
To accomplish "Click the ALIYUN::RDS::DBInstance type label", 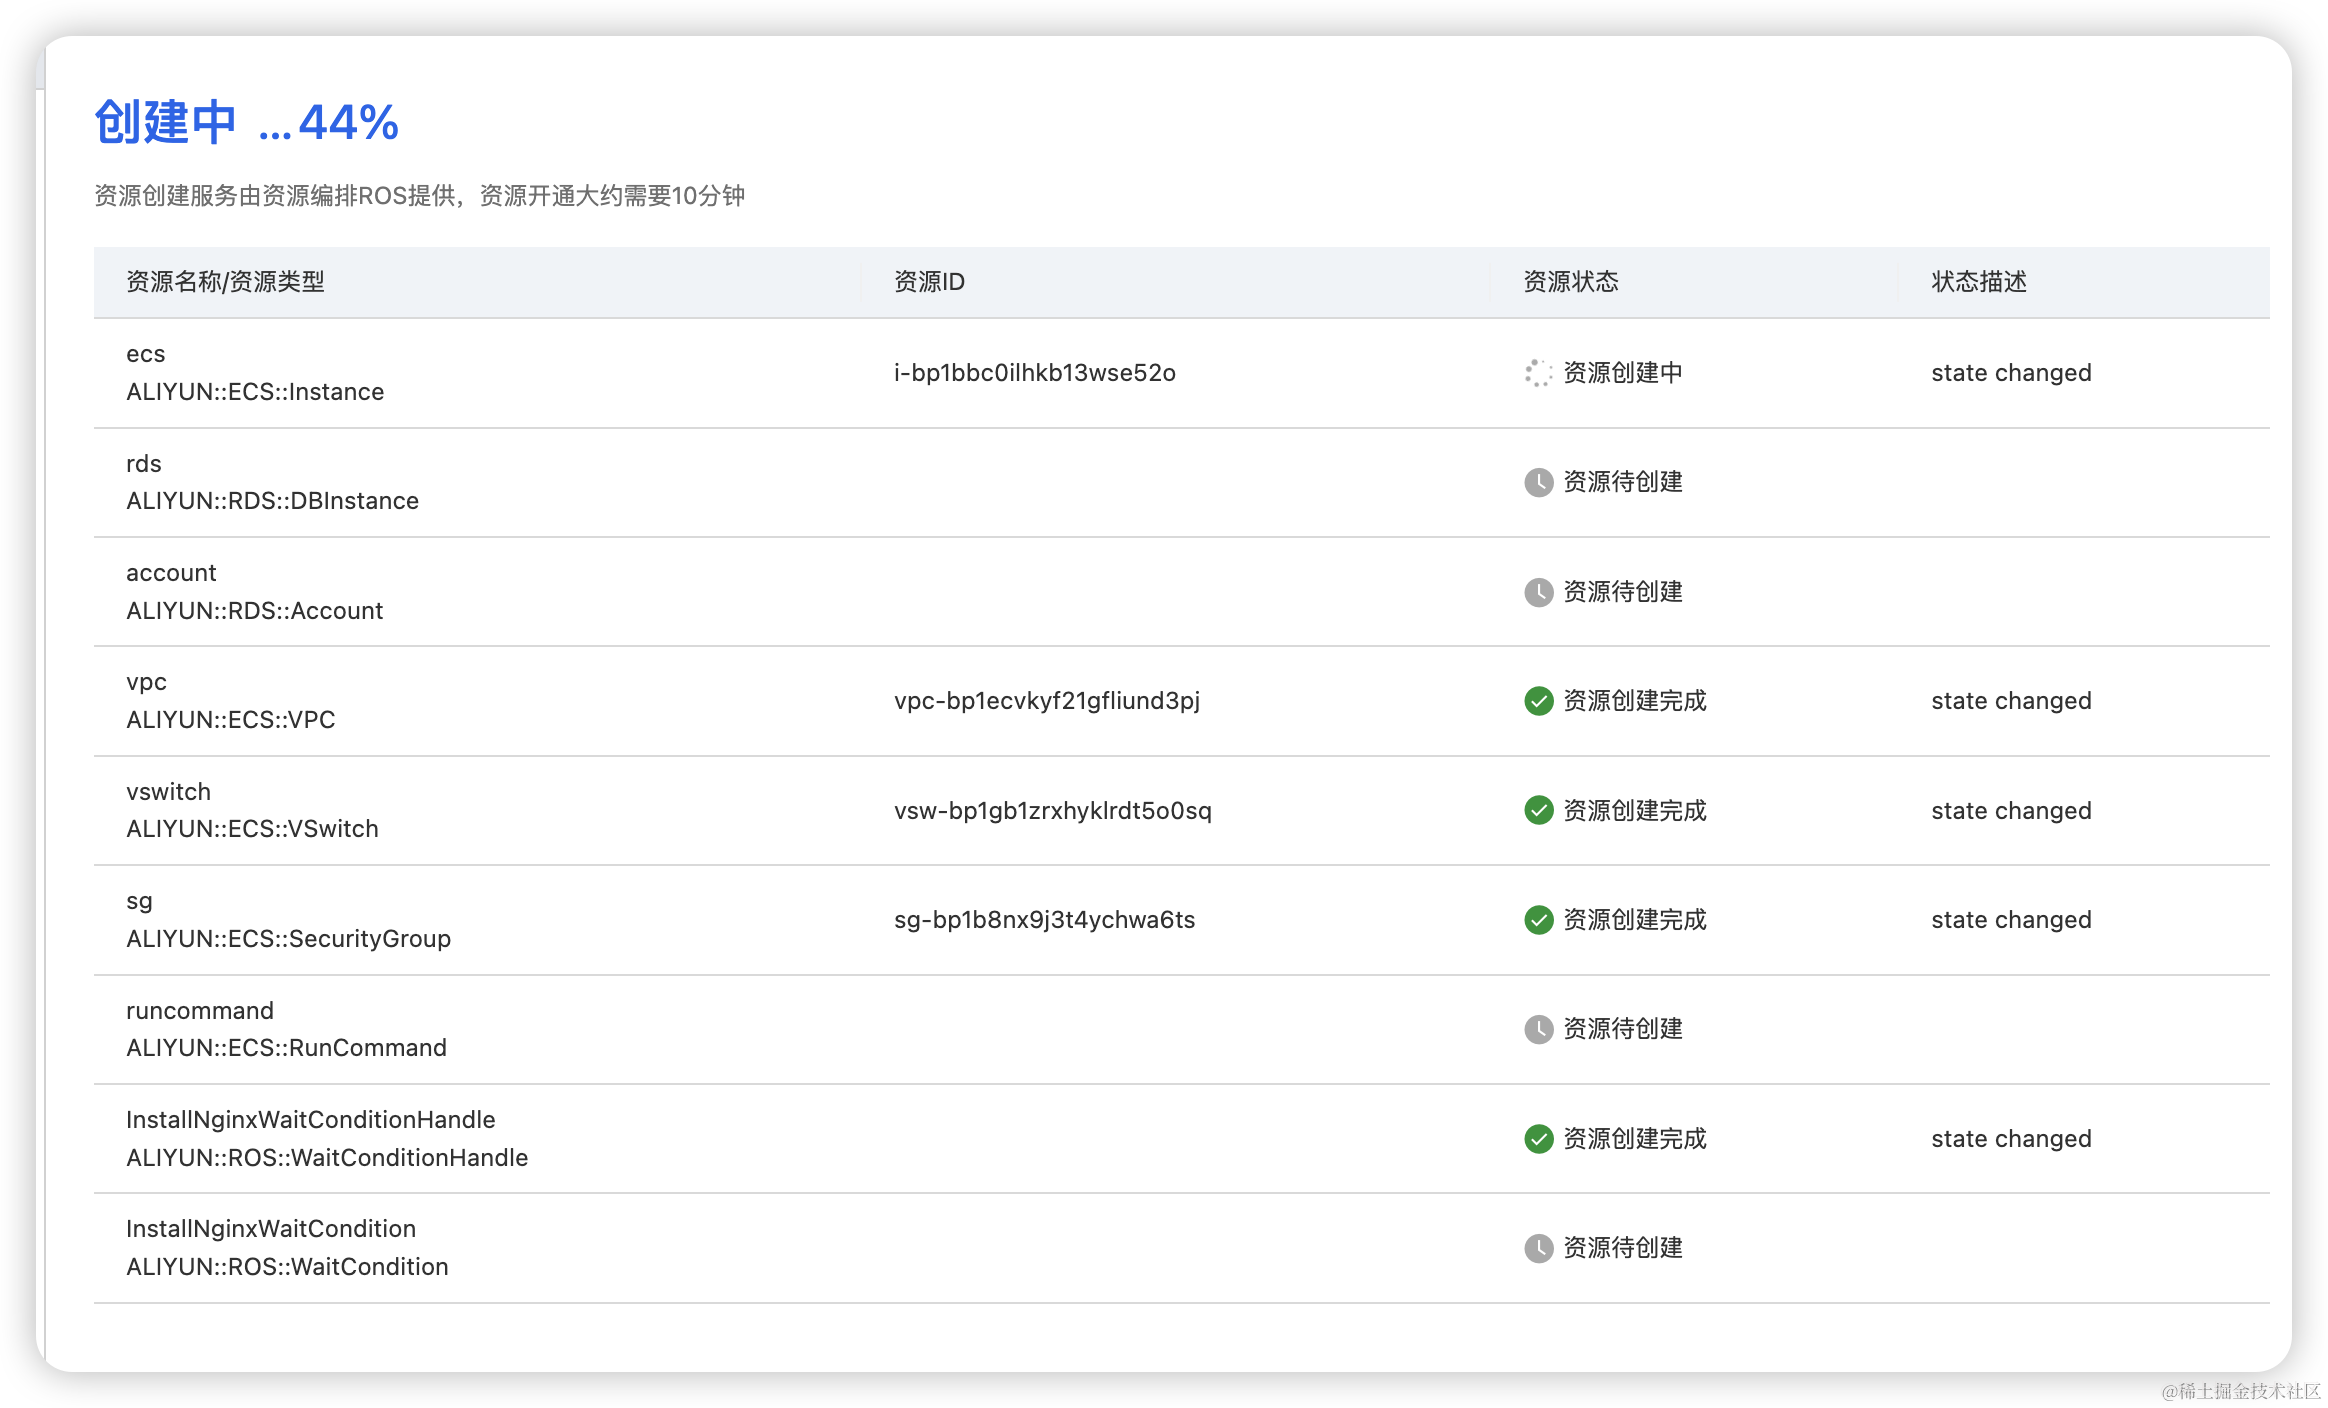I will click(273, 501).
